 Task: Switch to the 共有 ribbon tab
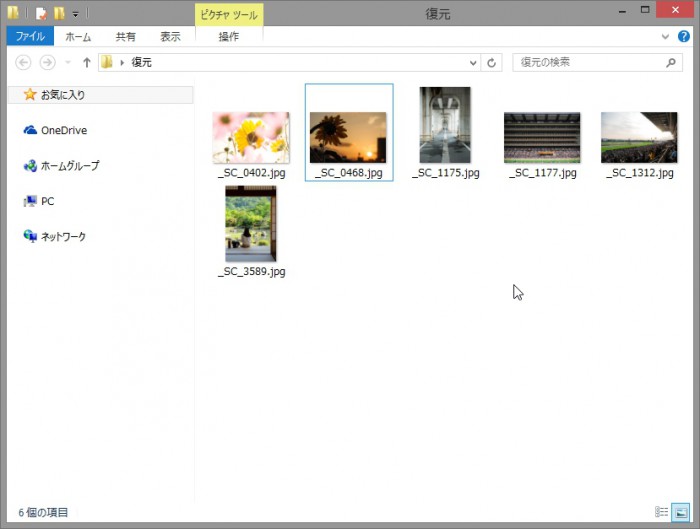click(125, 37)
